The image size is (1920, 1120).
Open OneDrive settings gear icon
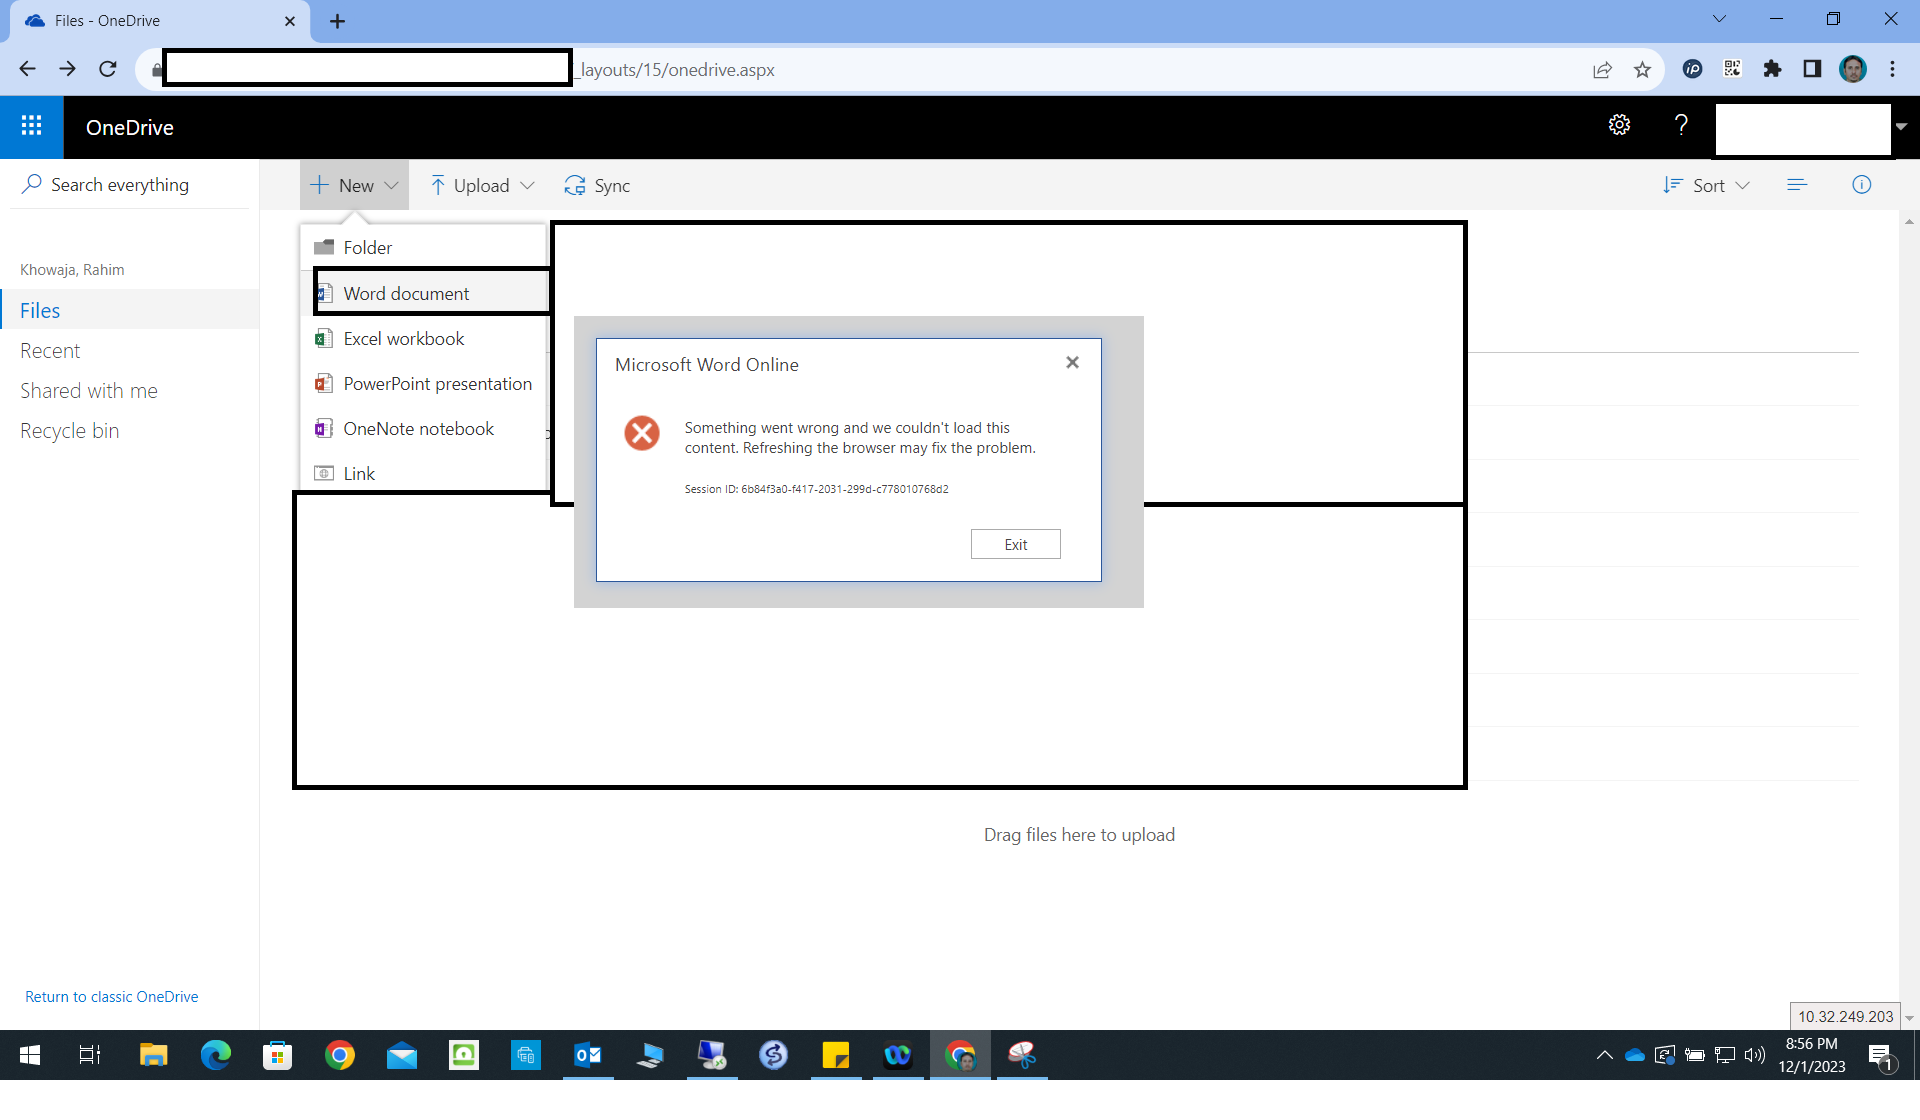(1619, 125)
